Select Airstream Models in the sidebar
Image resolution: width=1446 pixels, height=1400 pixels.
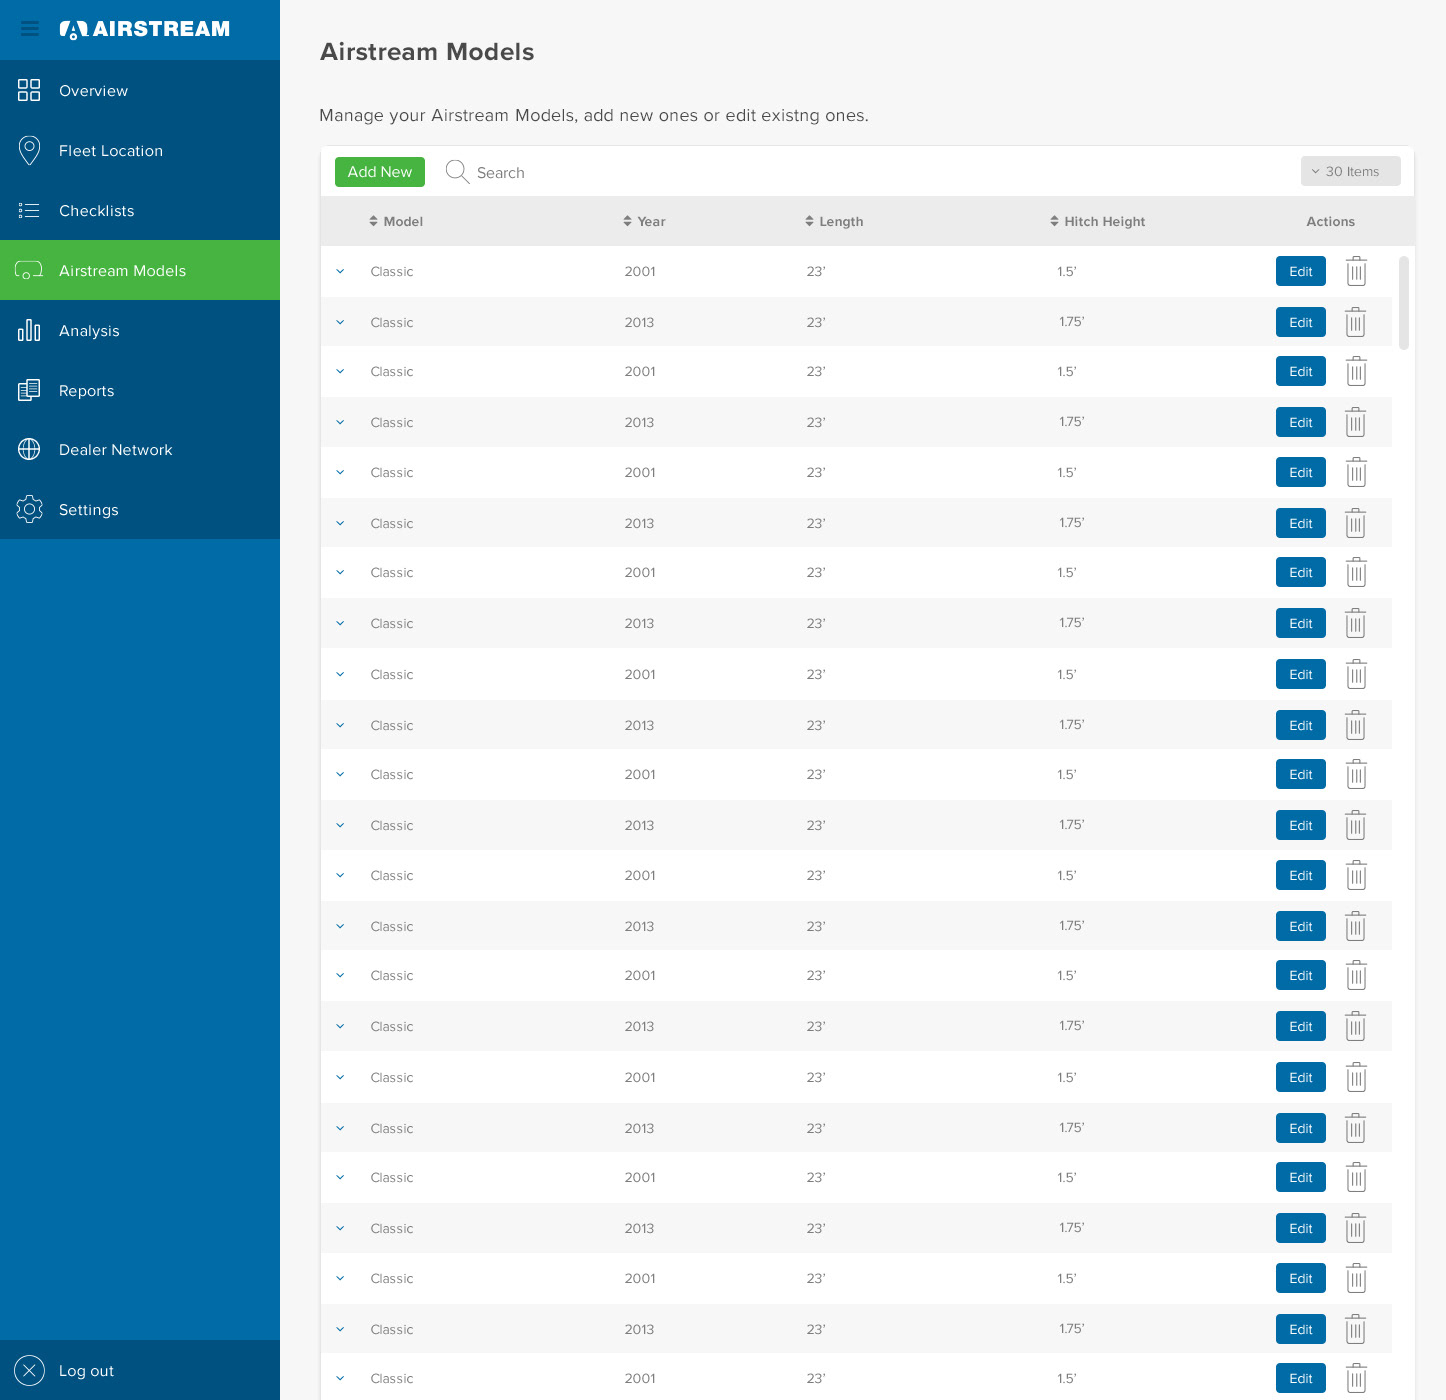point(140,270)
